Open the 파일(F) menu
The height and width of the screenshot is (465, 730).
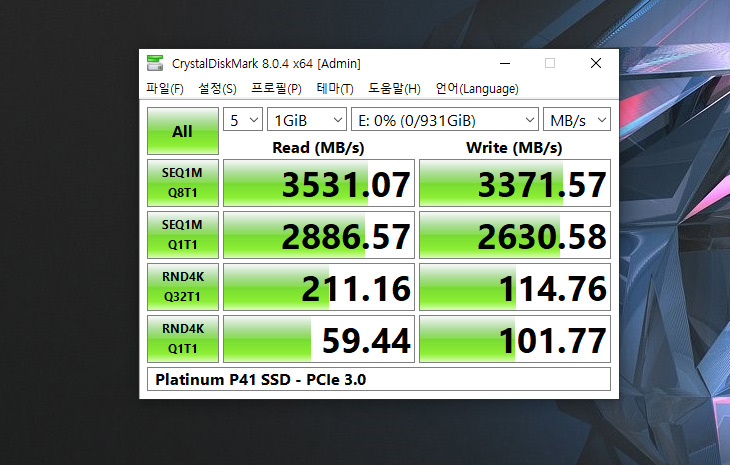coord(165,88)
